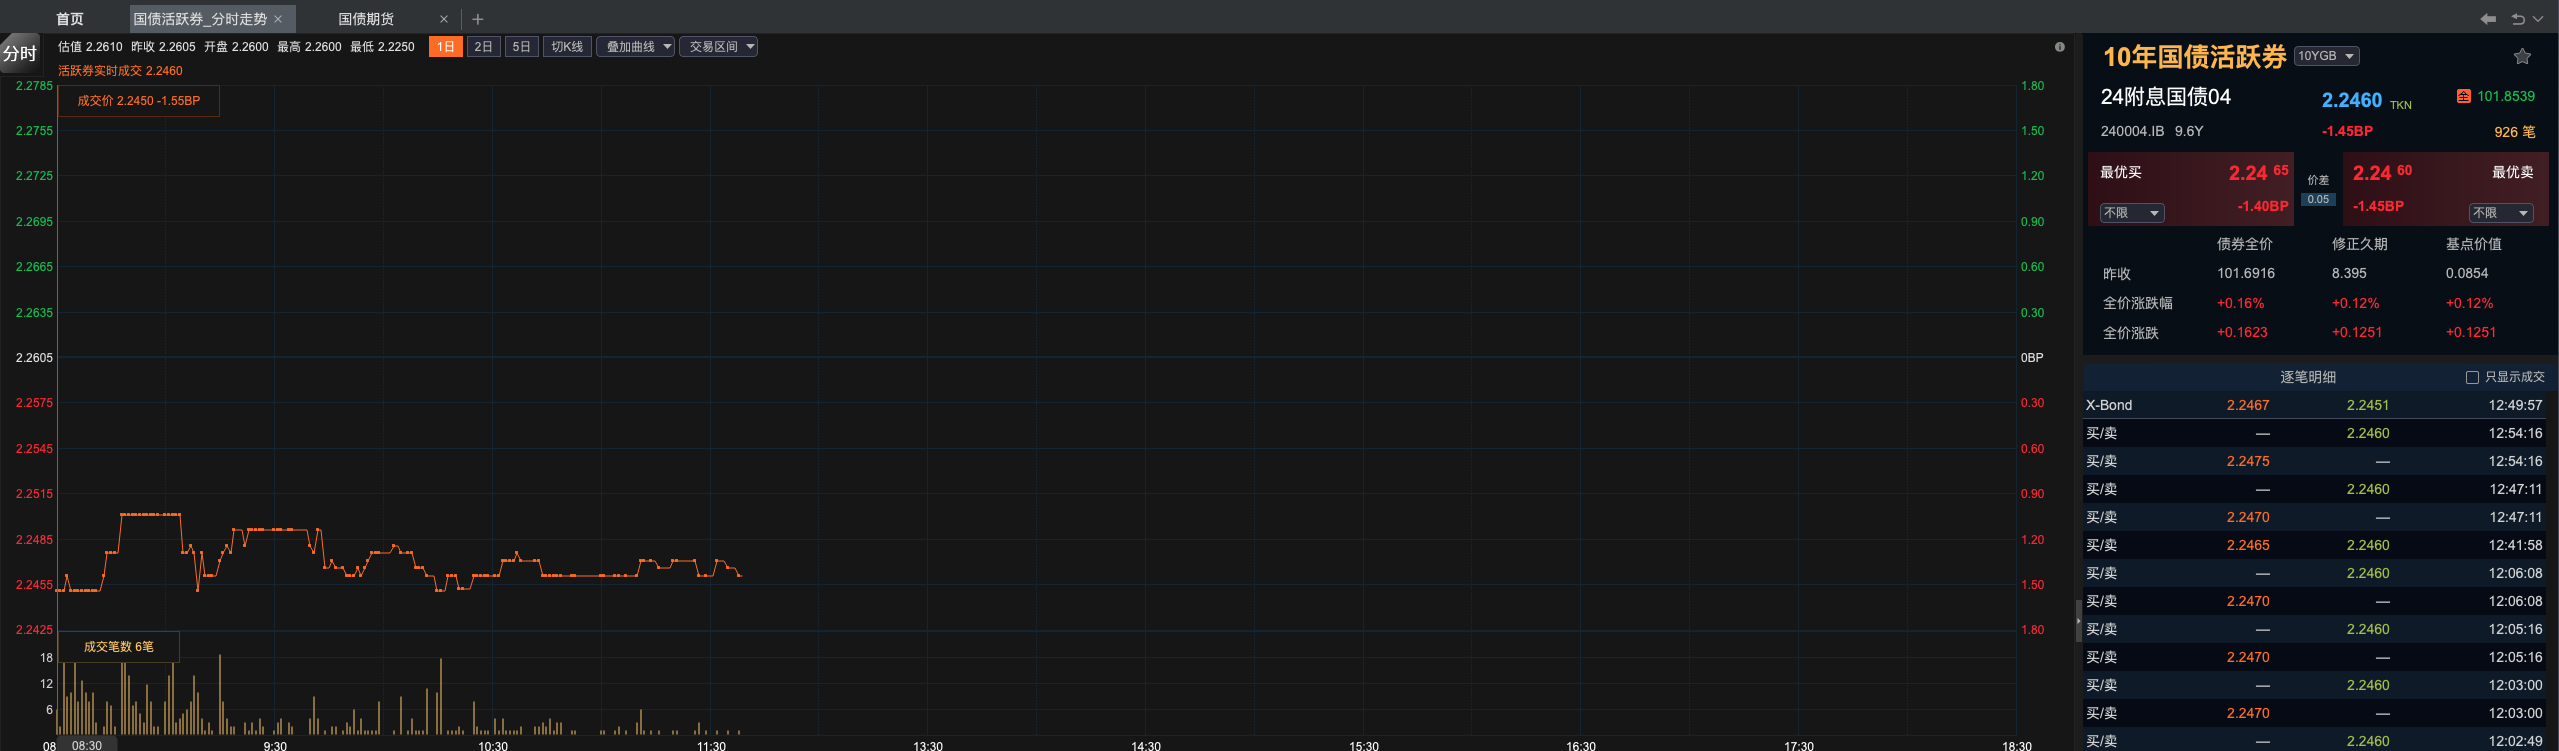This screenshot has height=751, width=2559.
Task: Open the 交易区间 dropdown
Action: pos(718,47)
